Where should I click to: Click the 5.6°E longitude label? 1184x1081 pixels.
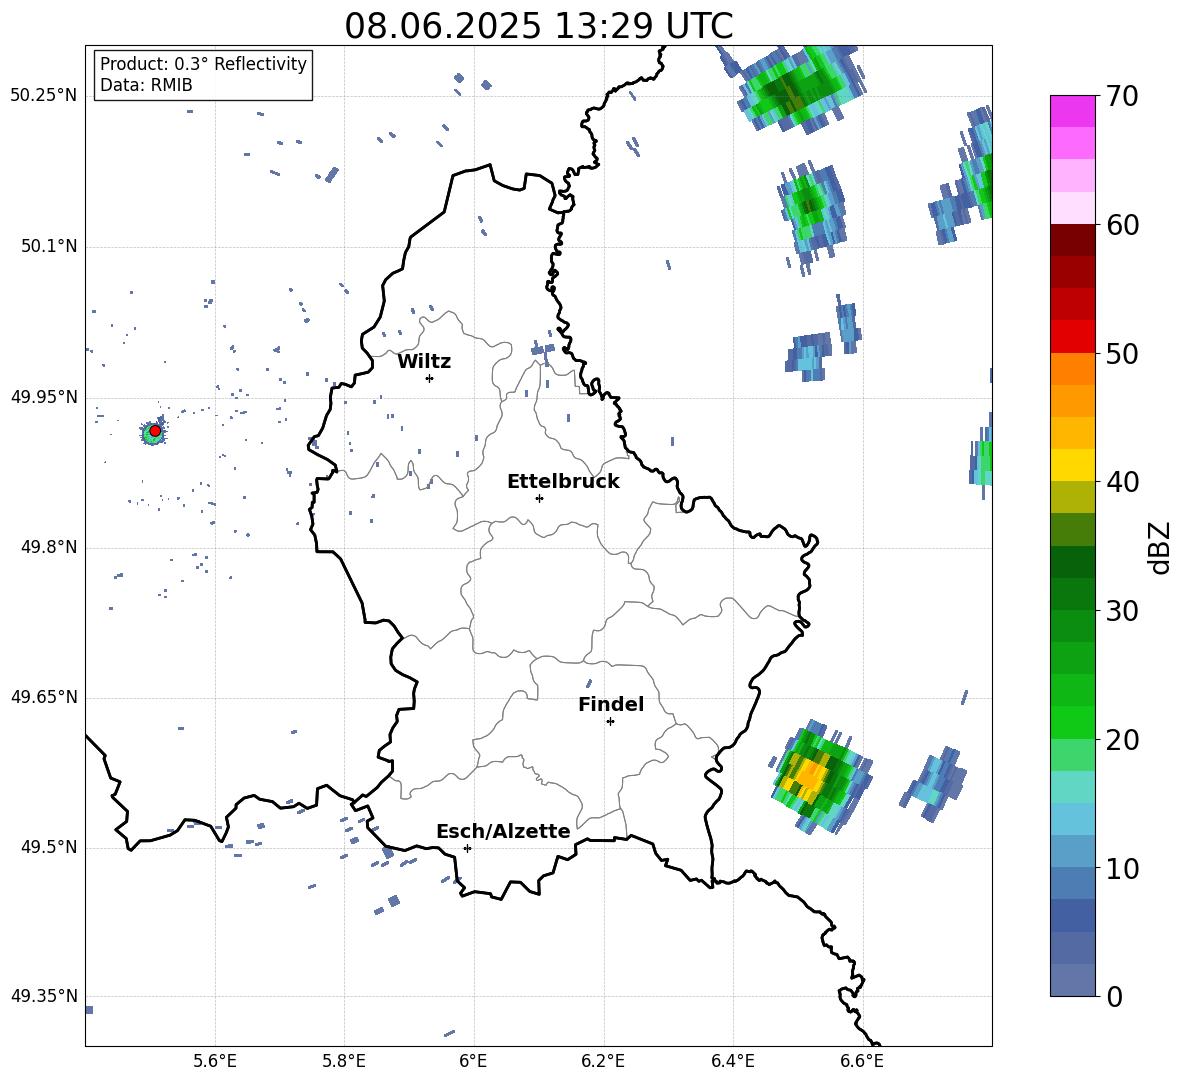[215, 1061]
